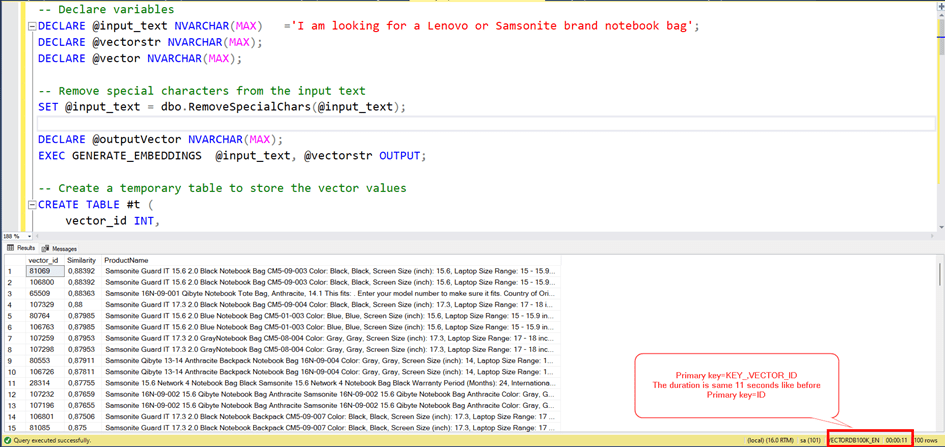Select the ProductName column header

(x=126, y=260)
